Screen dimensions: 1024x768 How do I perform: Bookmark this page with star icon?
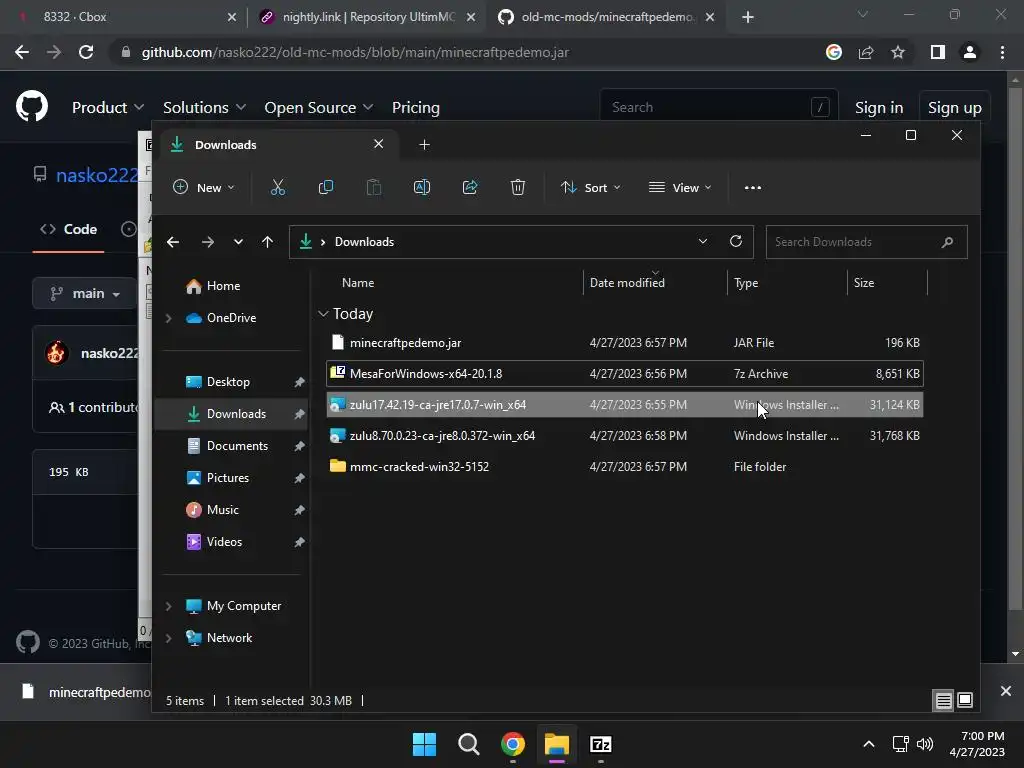(898, 52)
